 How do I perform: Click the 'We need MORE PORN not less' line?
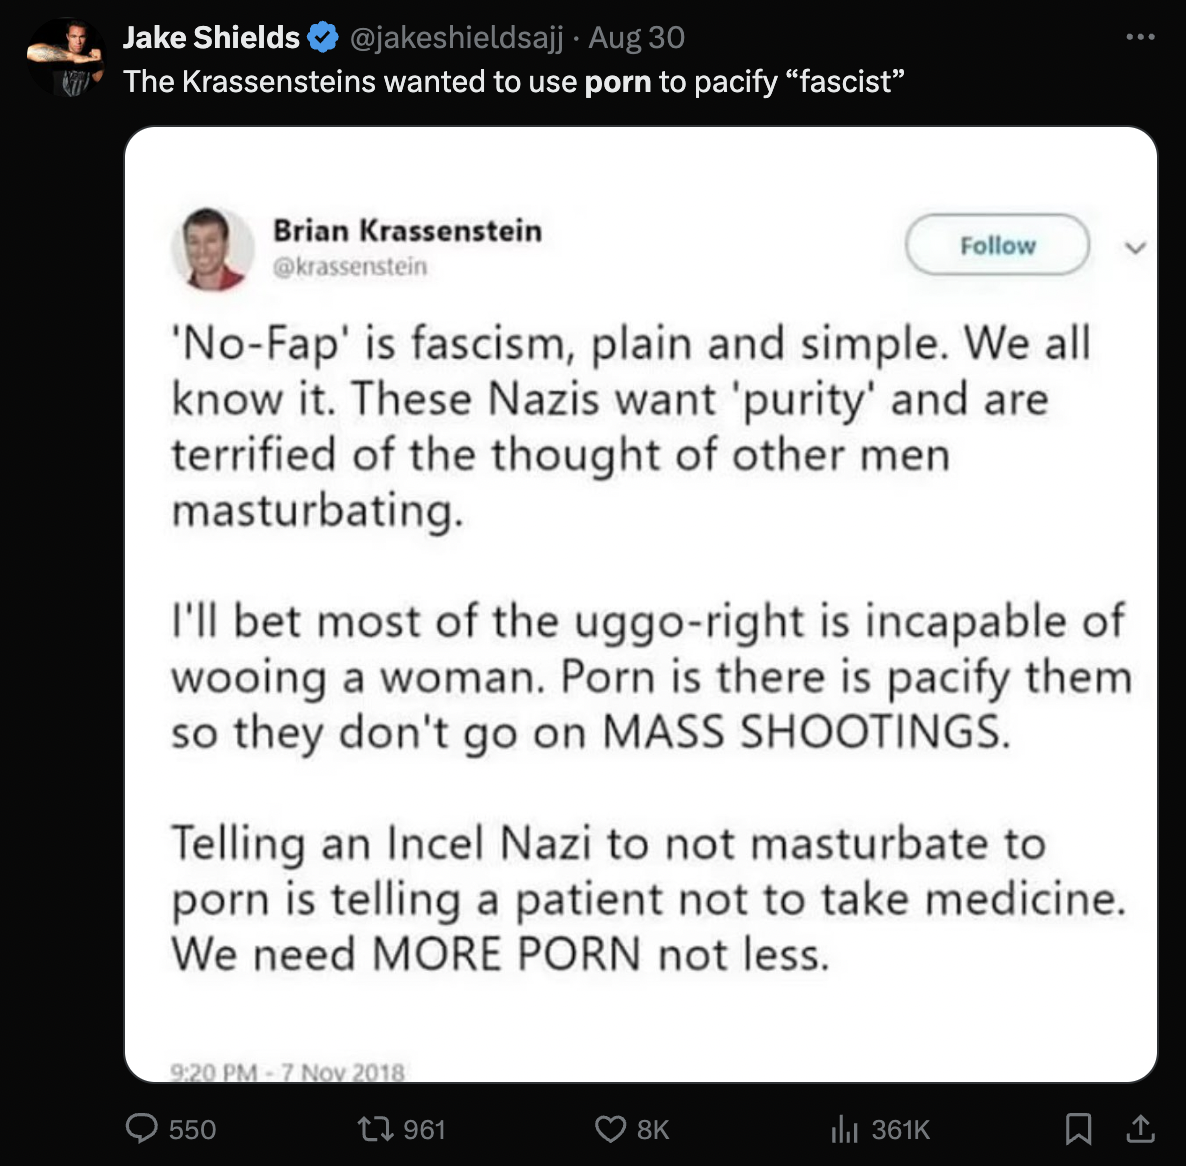(500, 954)
